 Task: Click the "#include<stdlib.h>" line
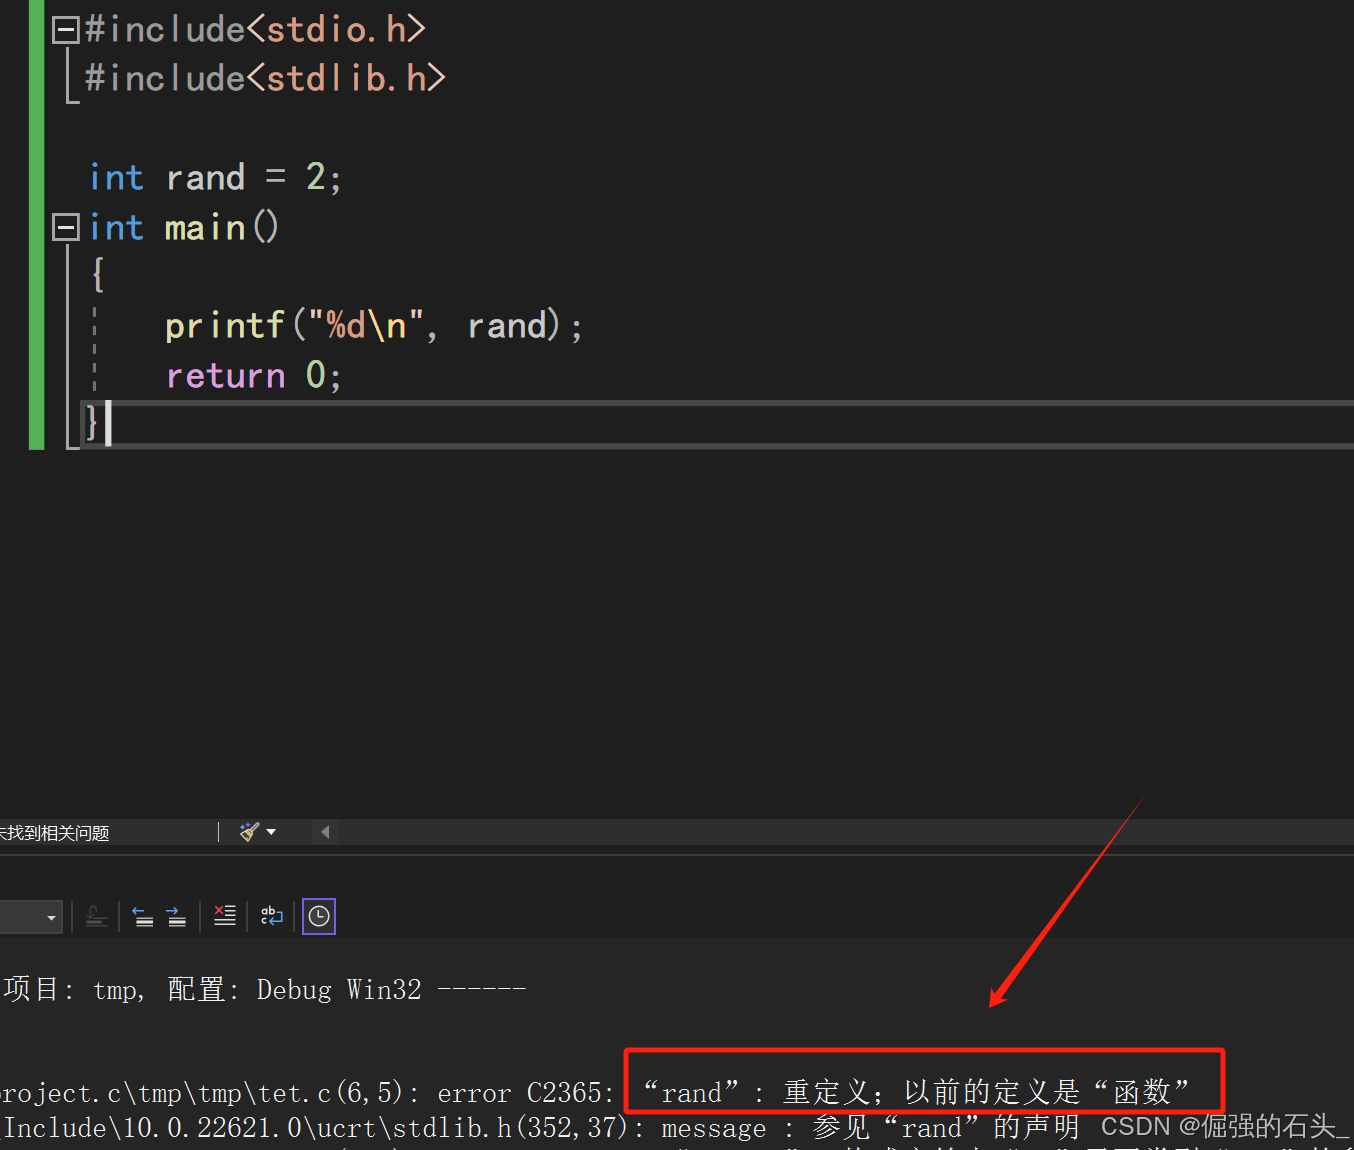click(266, 78)
